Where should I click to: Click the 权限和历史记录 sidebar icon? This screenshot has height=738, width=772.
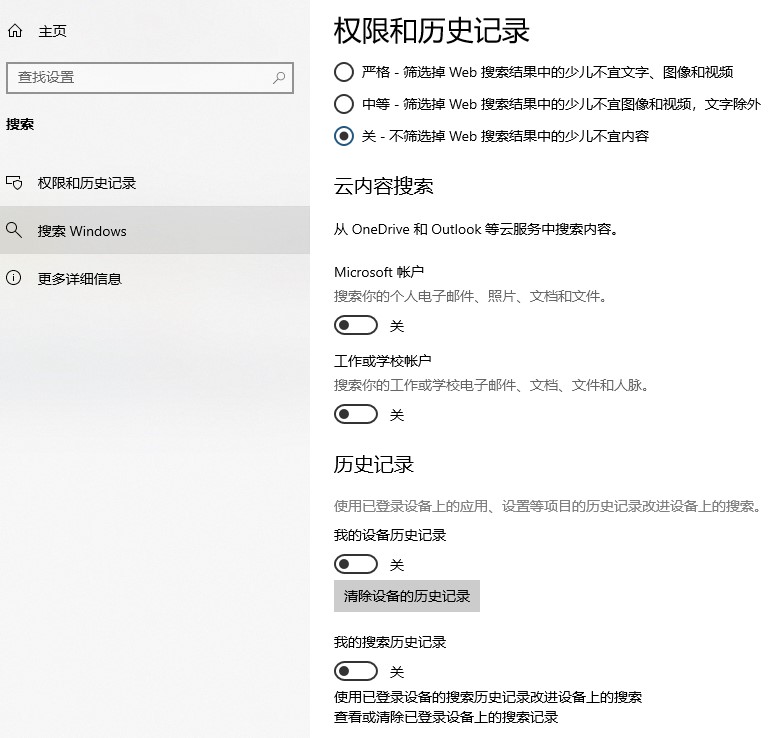tap(14, 183)
